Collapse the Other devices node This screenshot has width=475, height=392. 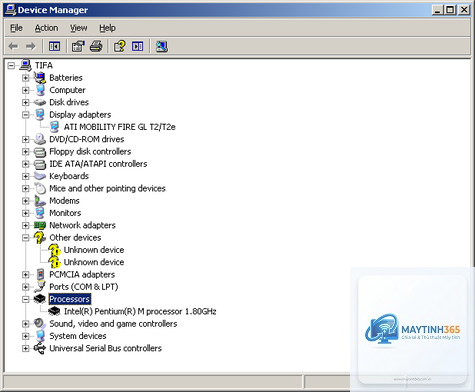(25, 238)
